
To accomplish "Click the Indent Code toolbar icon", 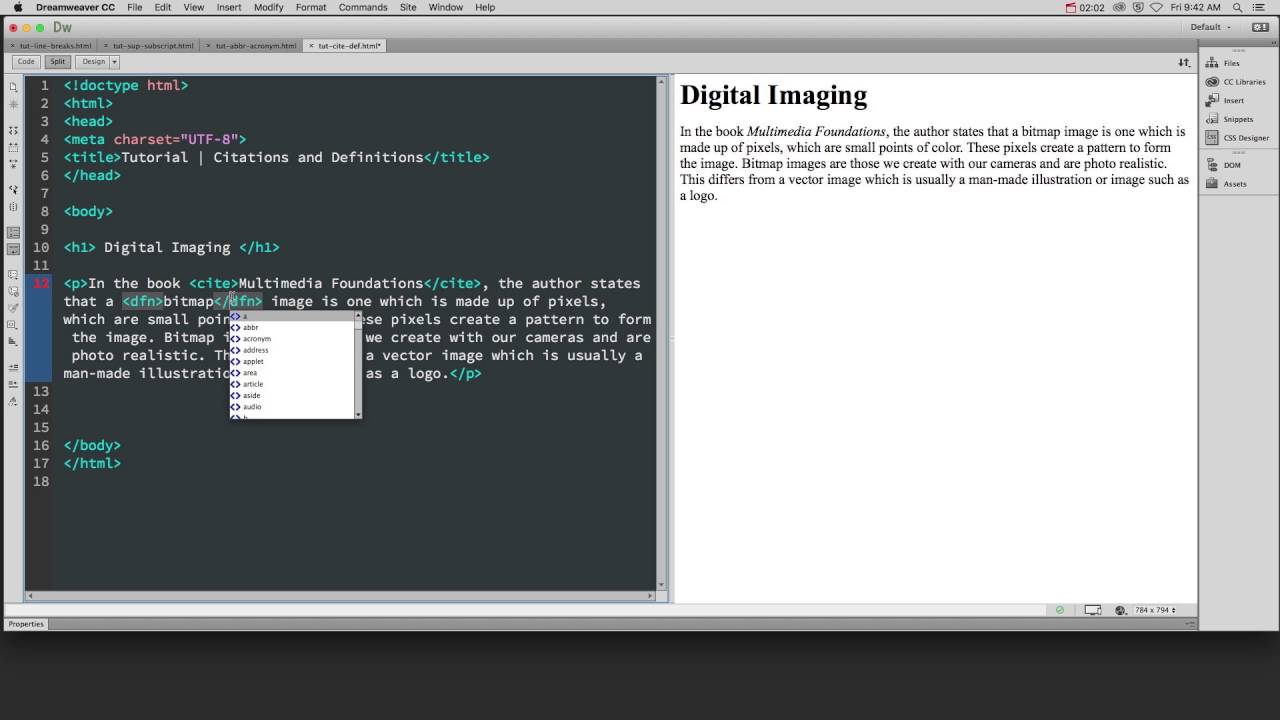I will 13,367.
